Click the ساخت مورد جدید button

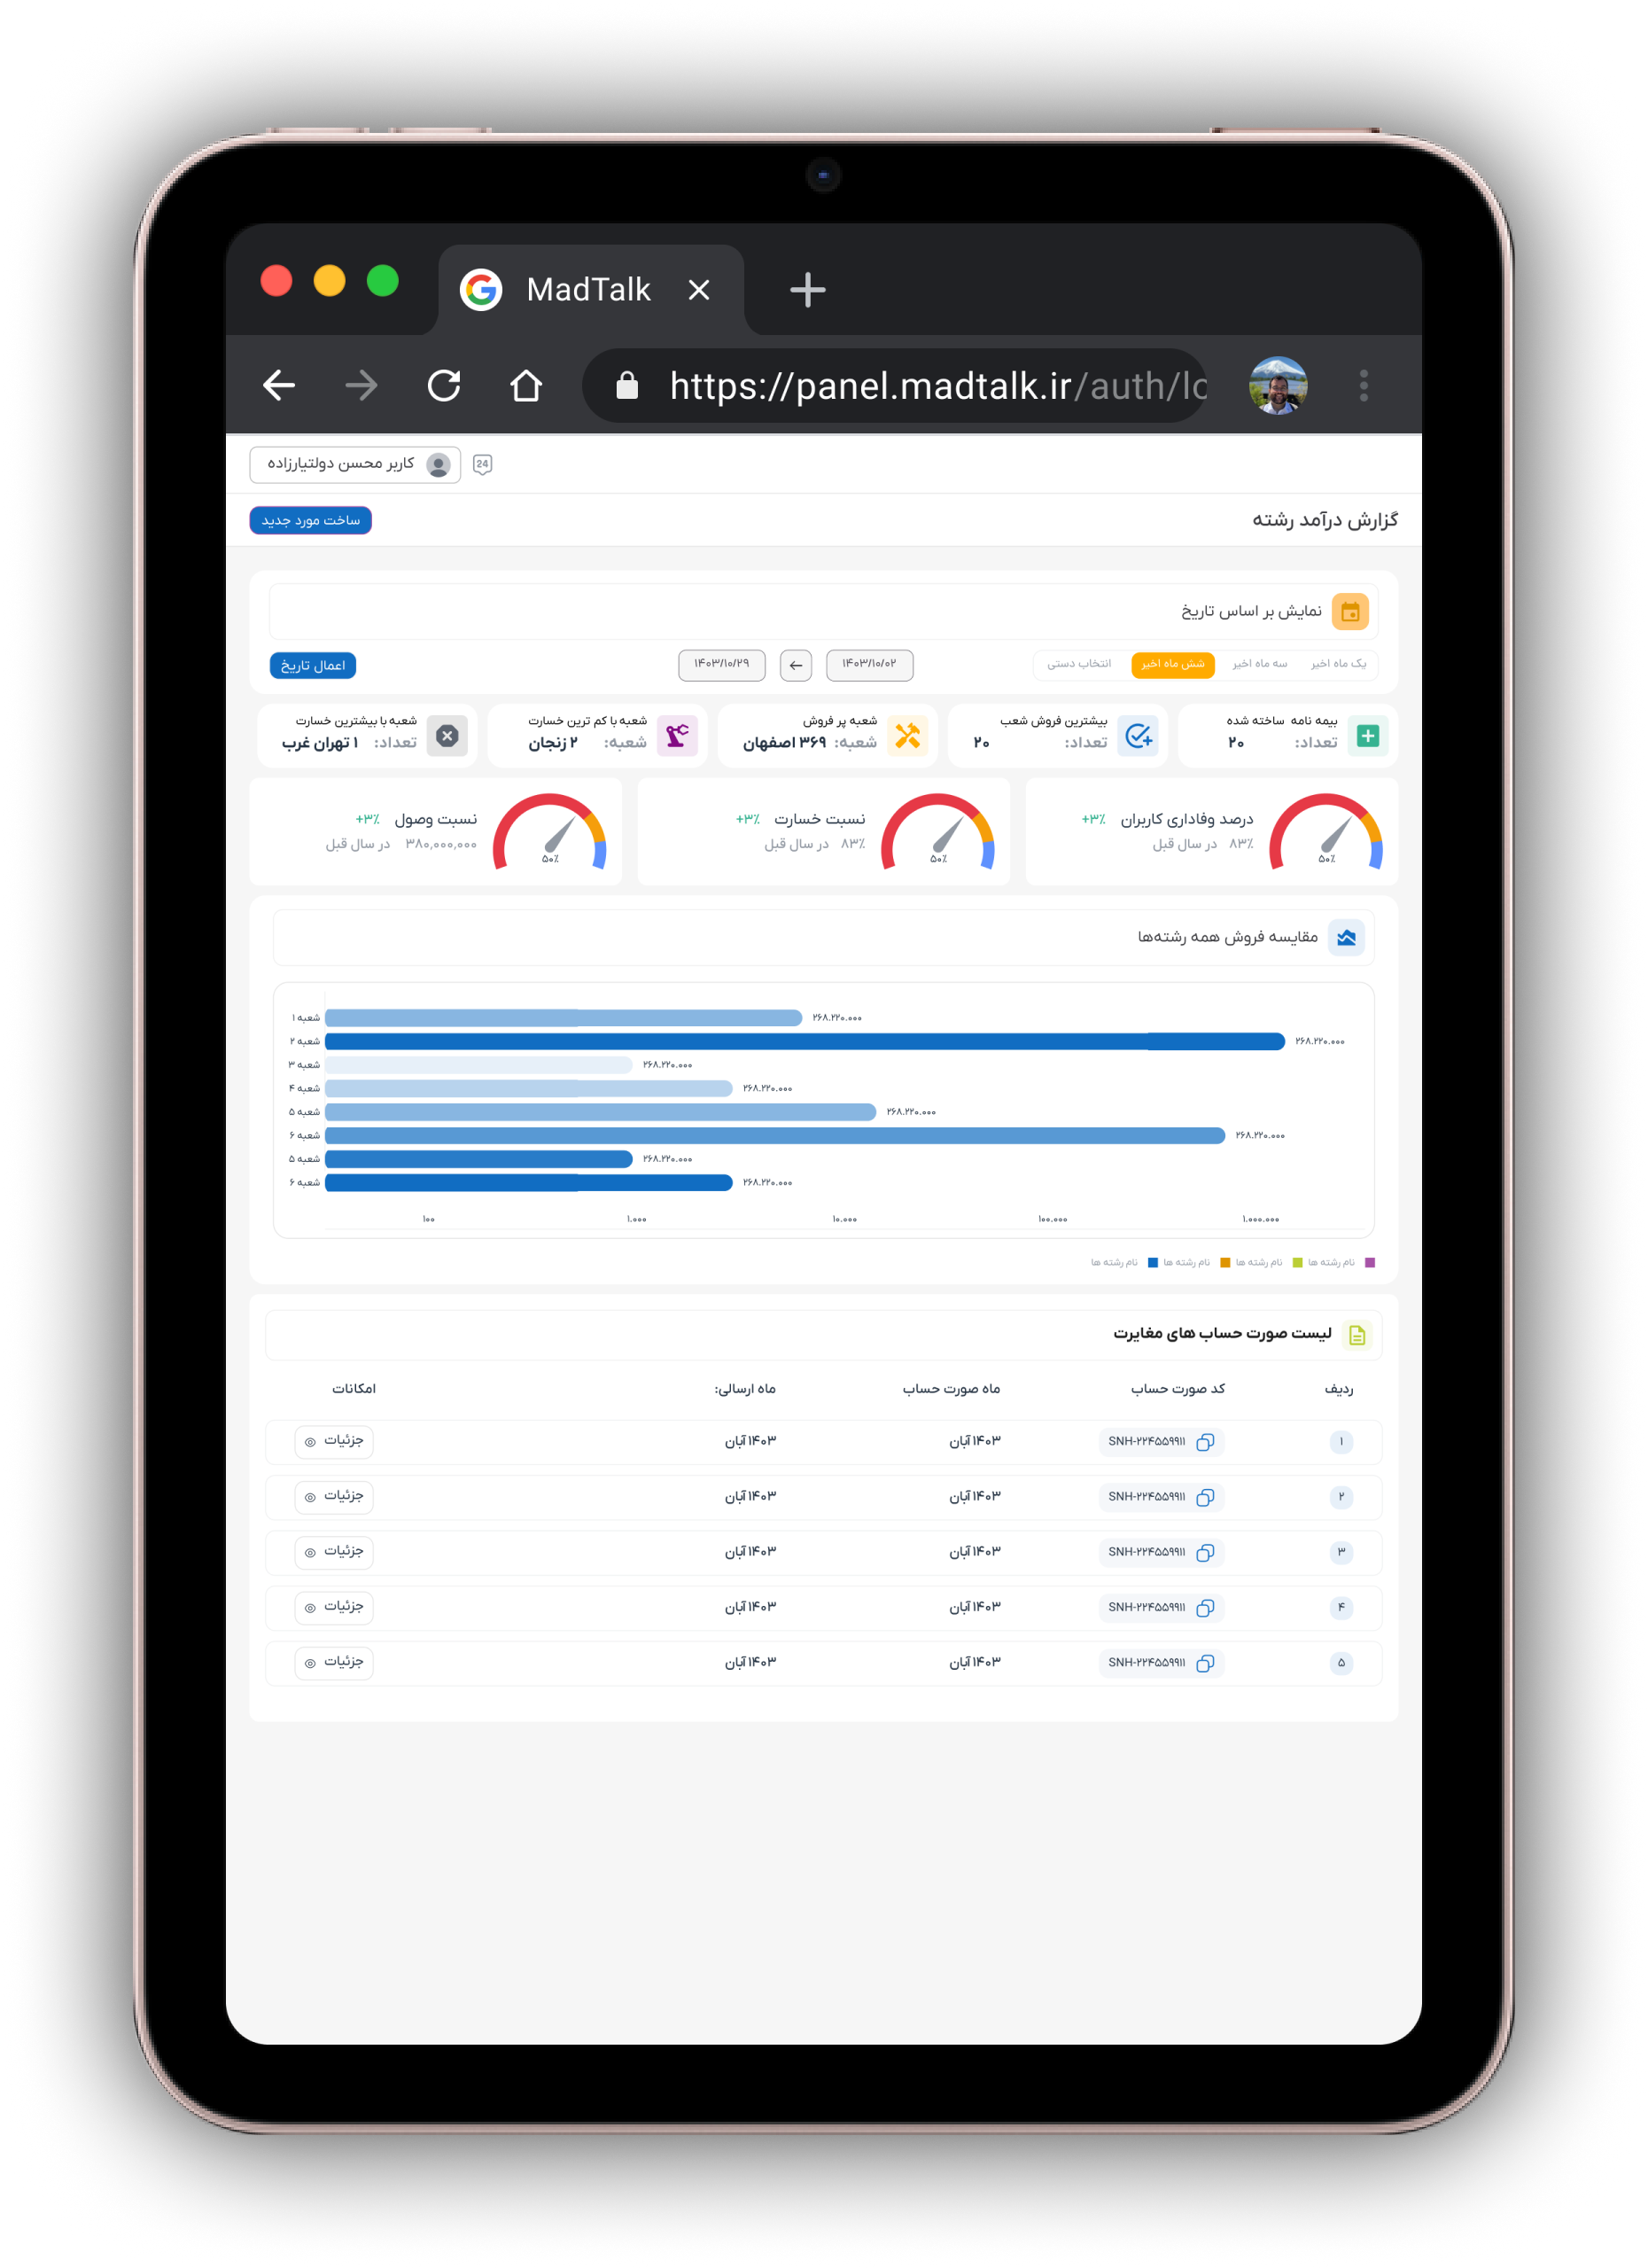pyautogui.click(x=310, y=520)
